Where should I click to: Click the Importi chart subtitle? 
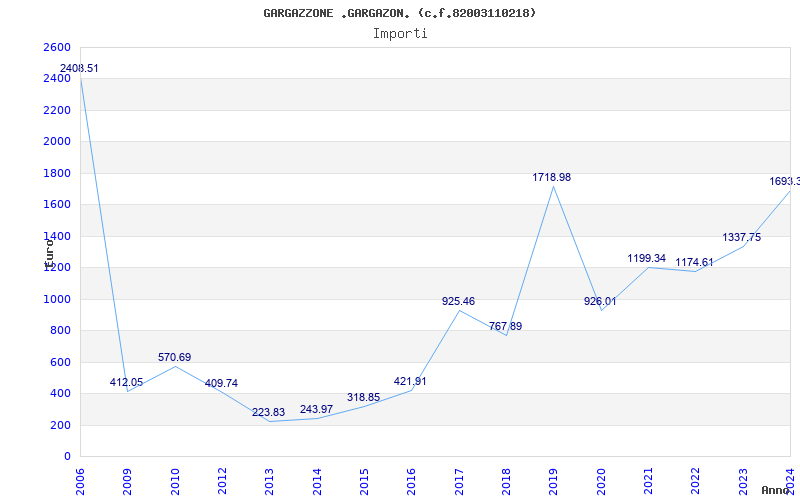point(400,33)
